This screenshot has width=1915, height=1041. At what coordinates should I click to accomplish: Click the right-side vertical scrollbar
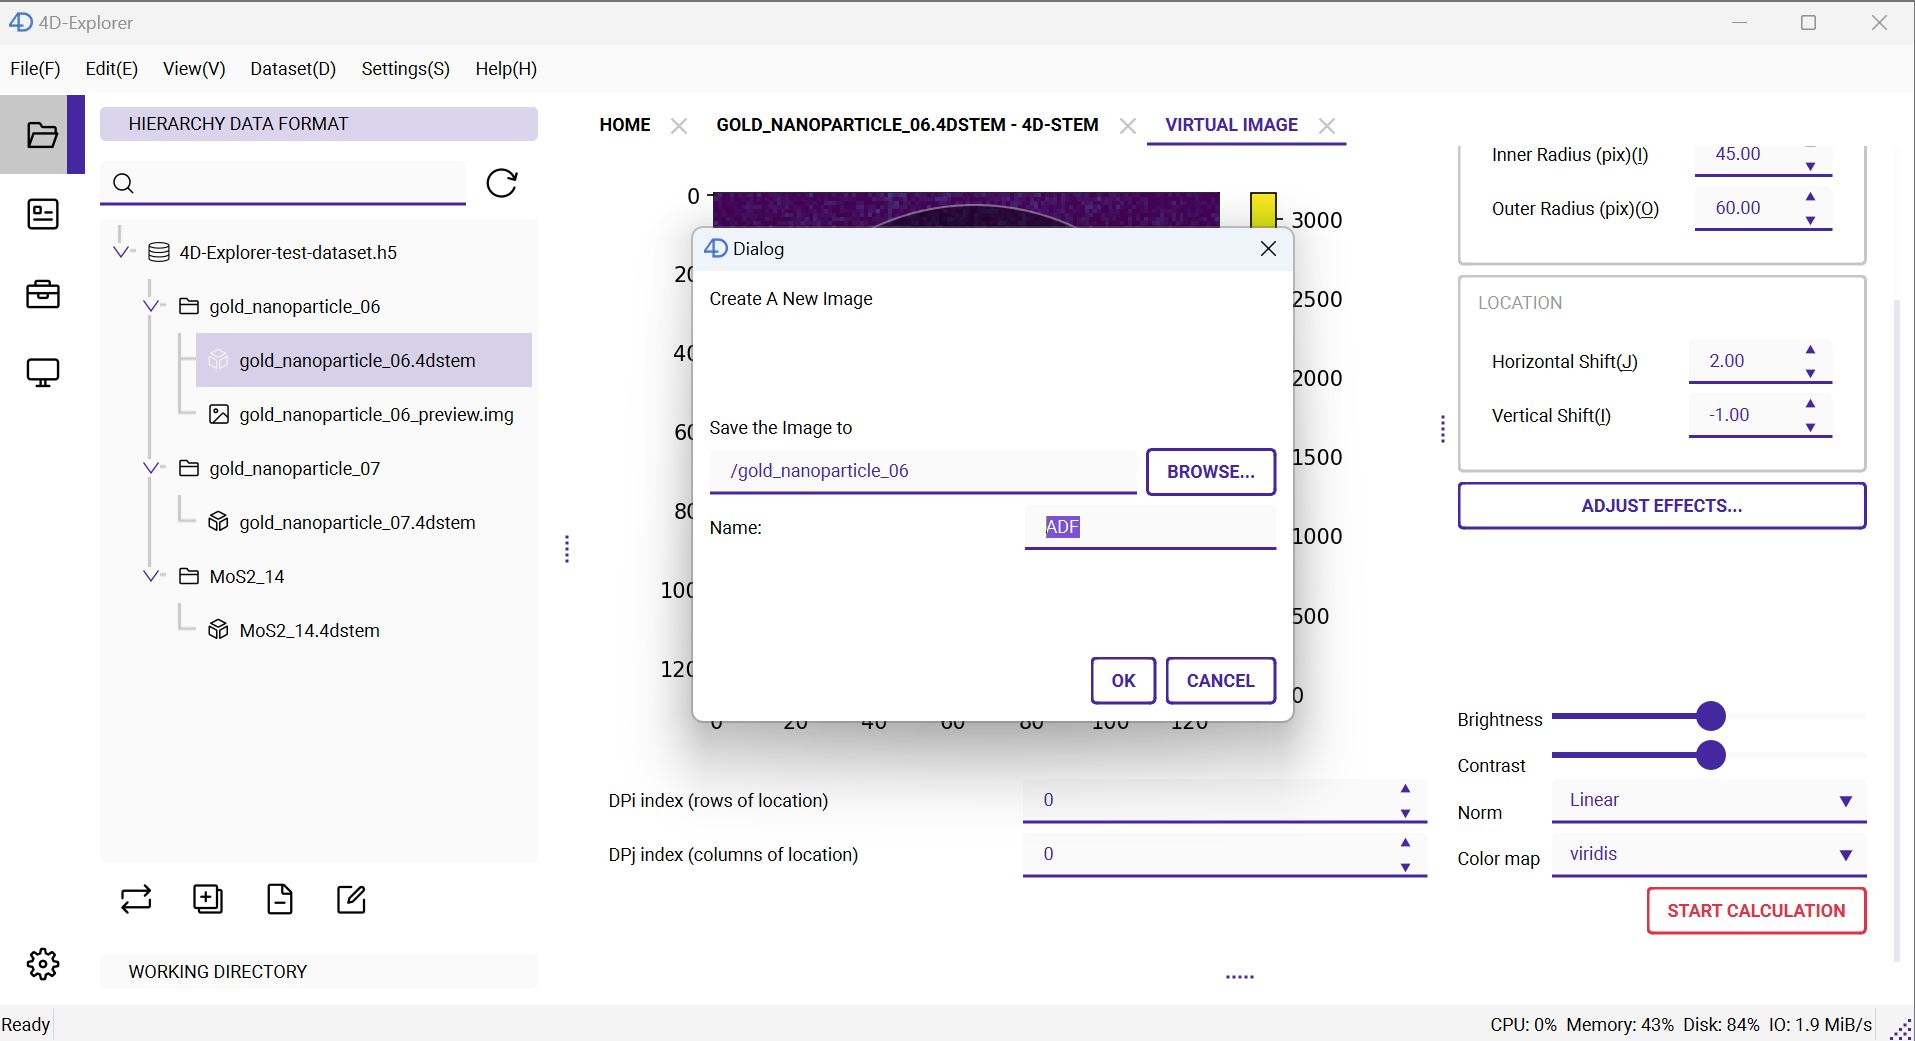coord(1896,630)
